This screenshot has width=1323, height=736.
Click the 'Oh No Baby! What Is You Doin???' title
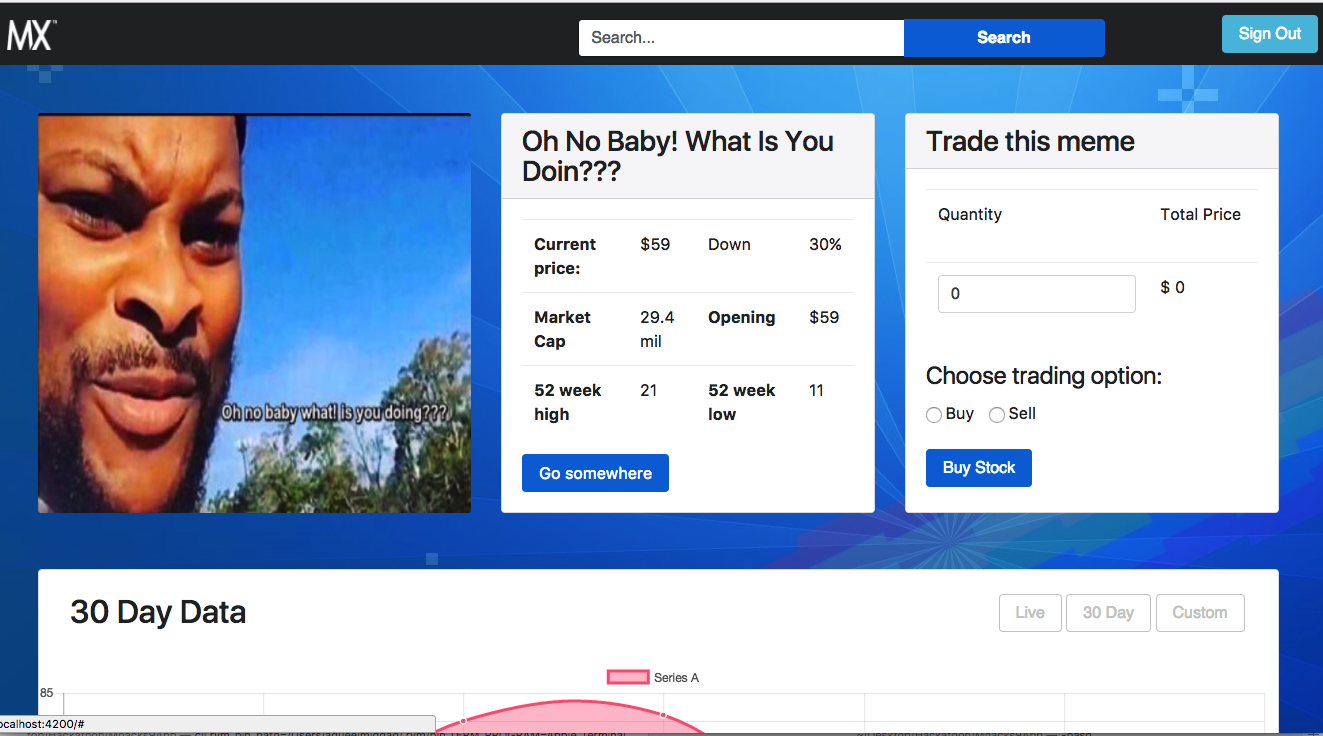point(678,156)
